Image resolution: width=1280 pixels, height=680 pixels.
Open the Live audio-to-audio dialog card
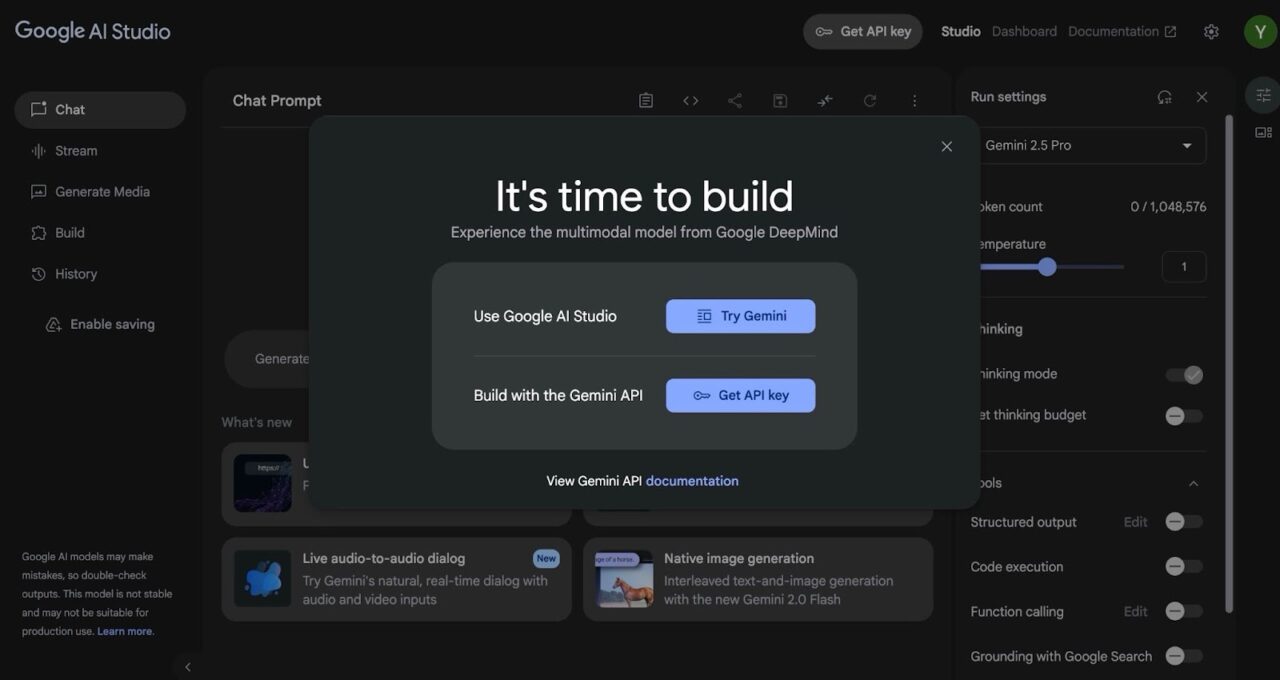click(x=397, y=579)
